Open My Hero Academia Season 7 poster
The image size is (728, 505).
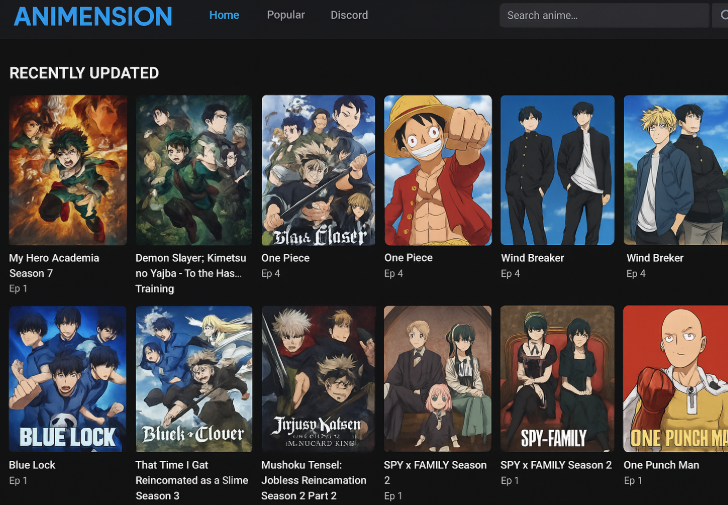tap(68, 170)
